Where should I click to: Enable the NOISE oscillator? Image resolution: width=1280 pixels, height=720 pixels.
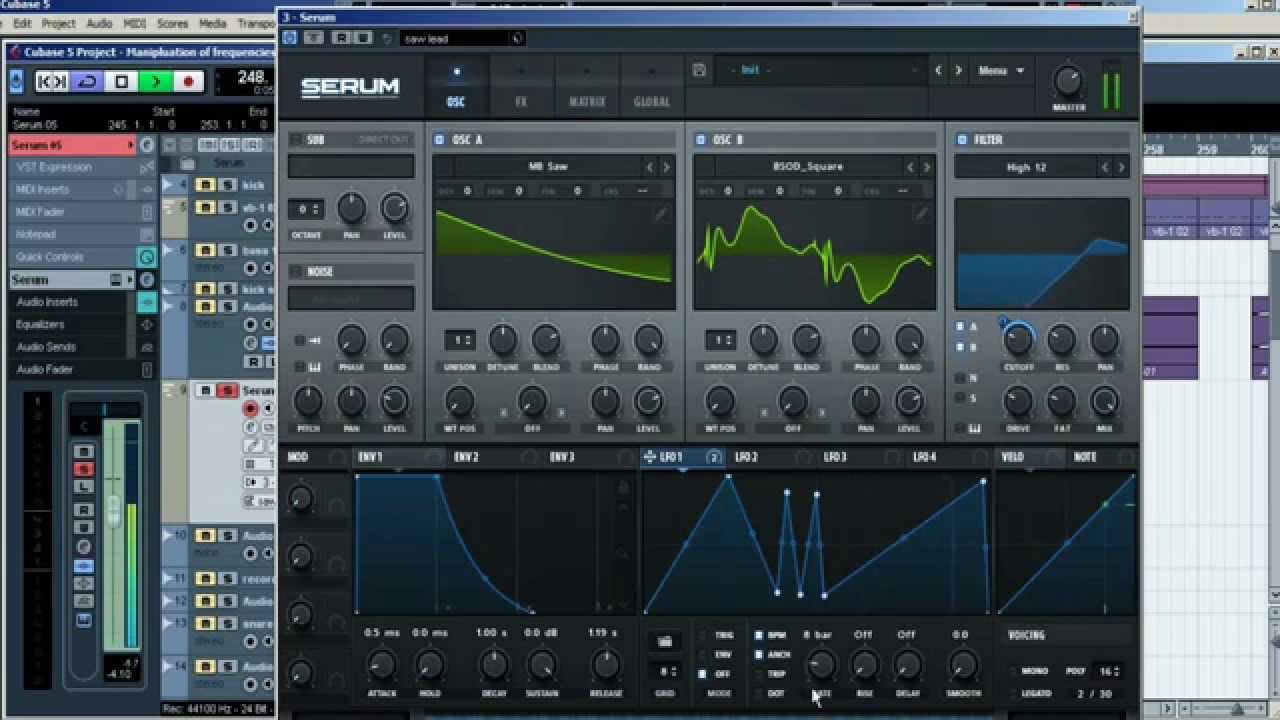tap(296, 271)
